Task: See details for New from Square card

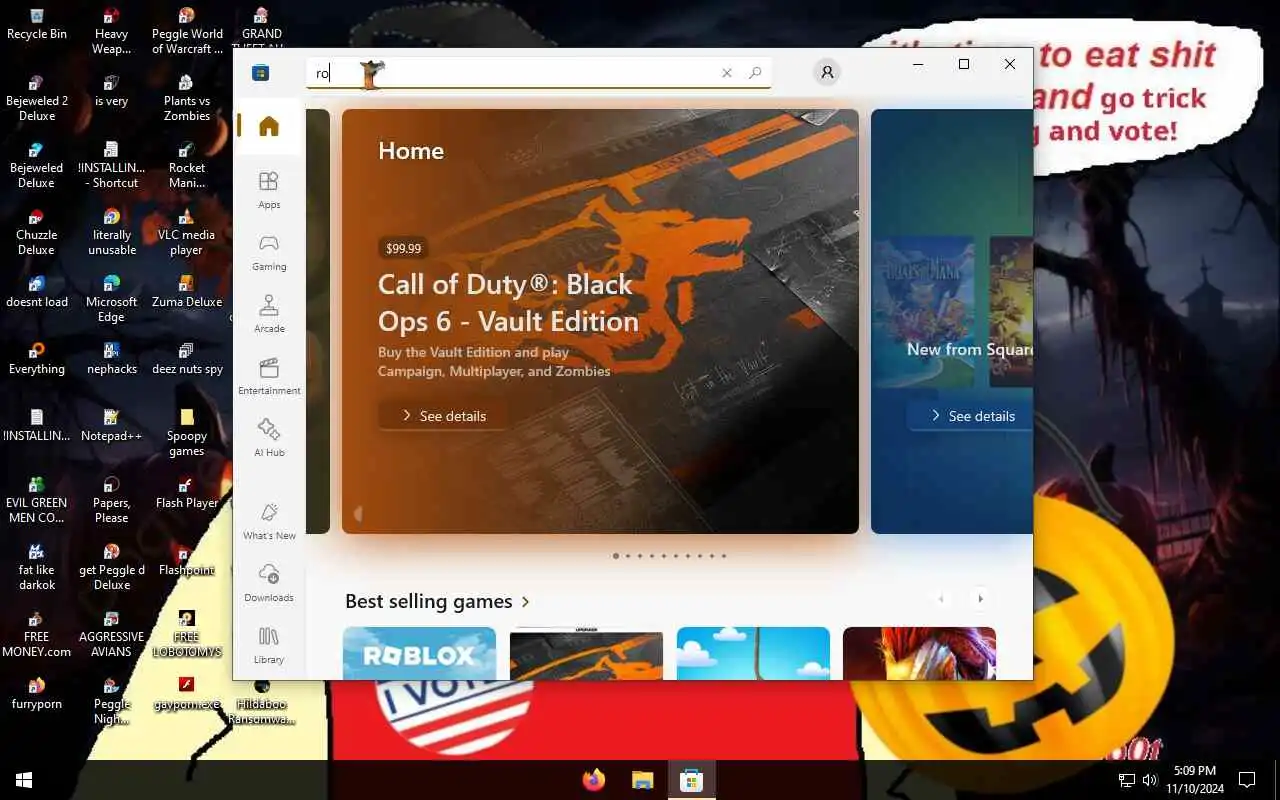Action: coord(970,416)
